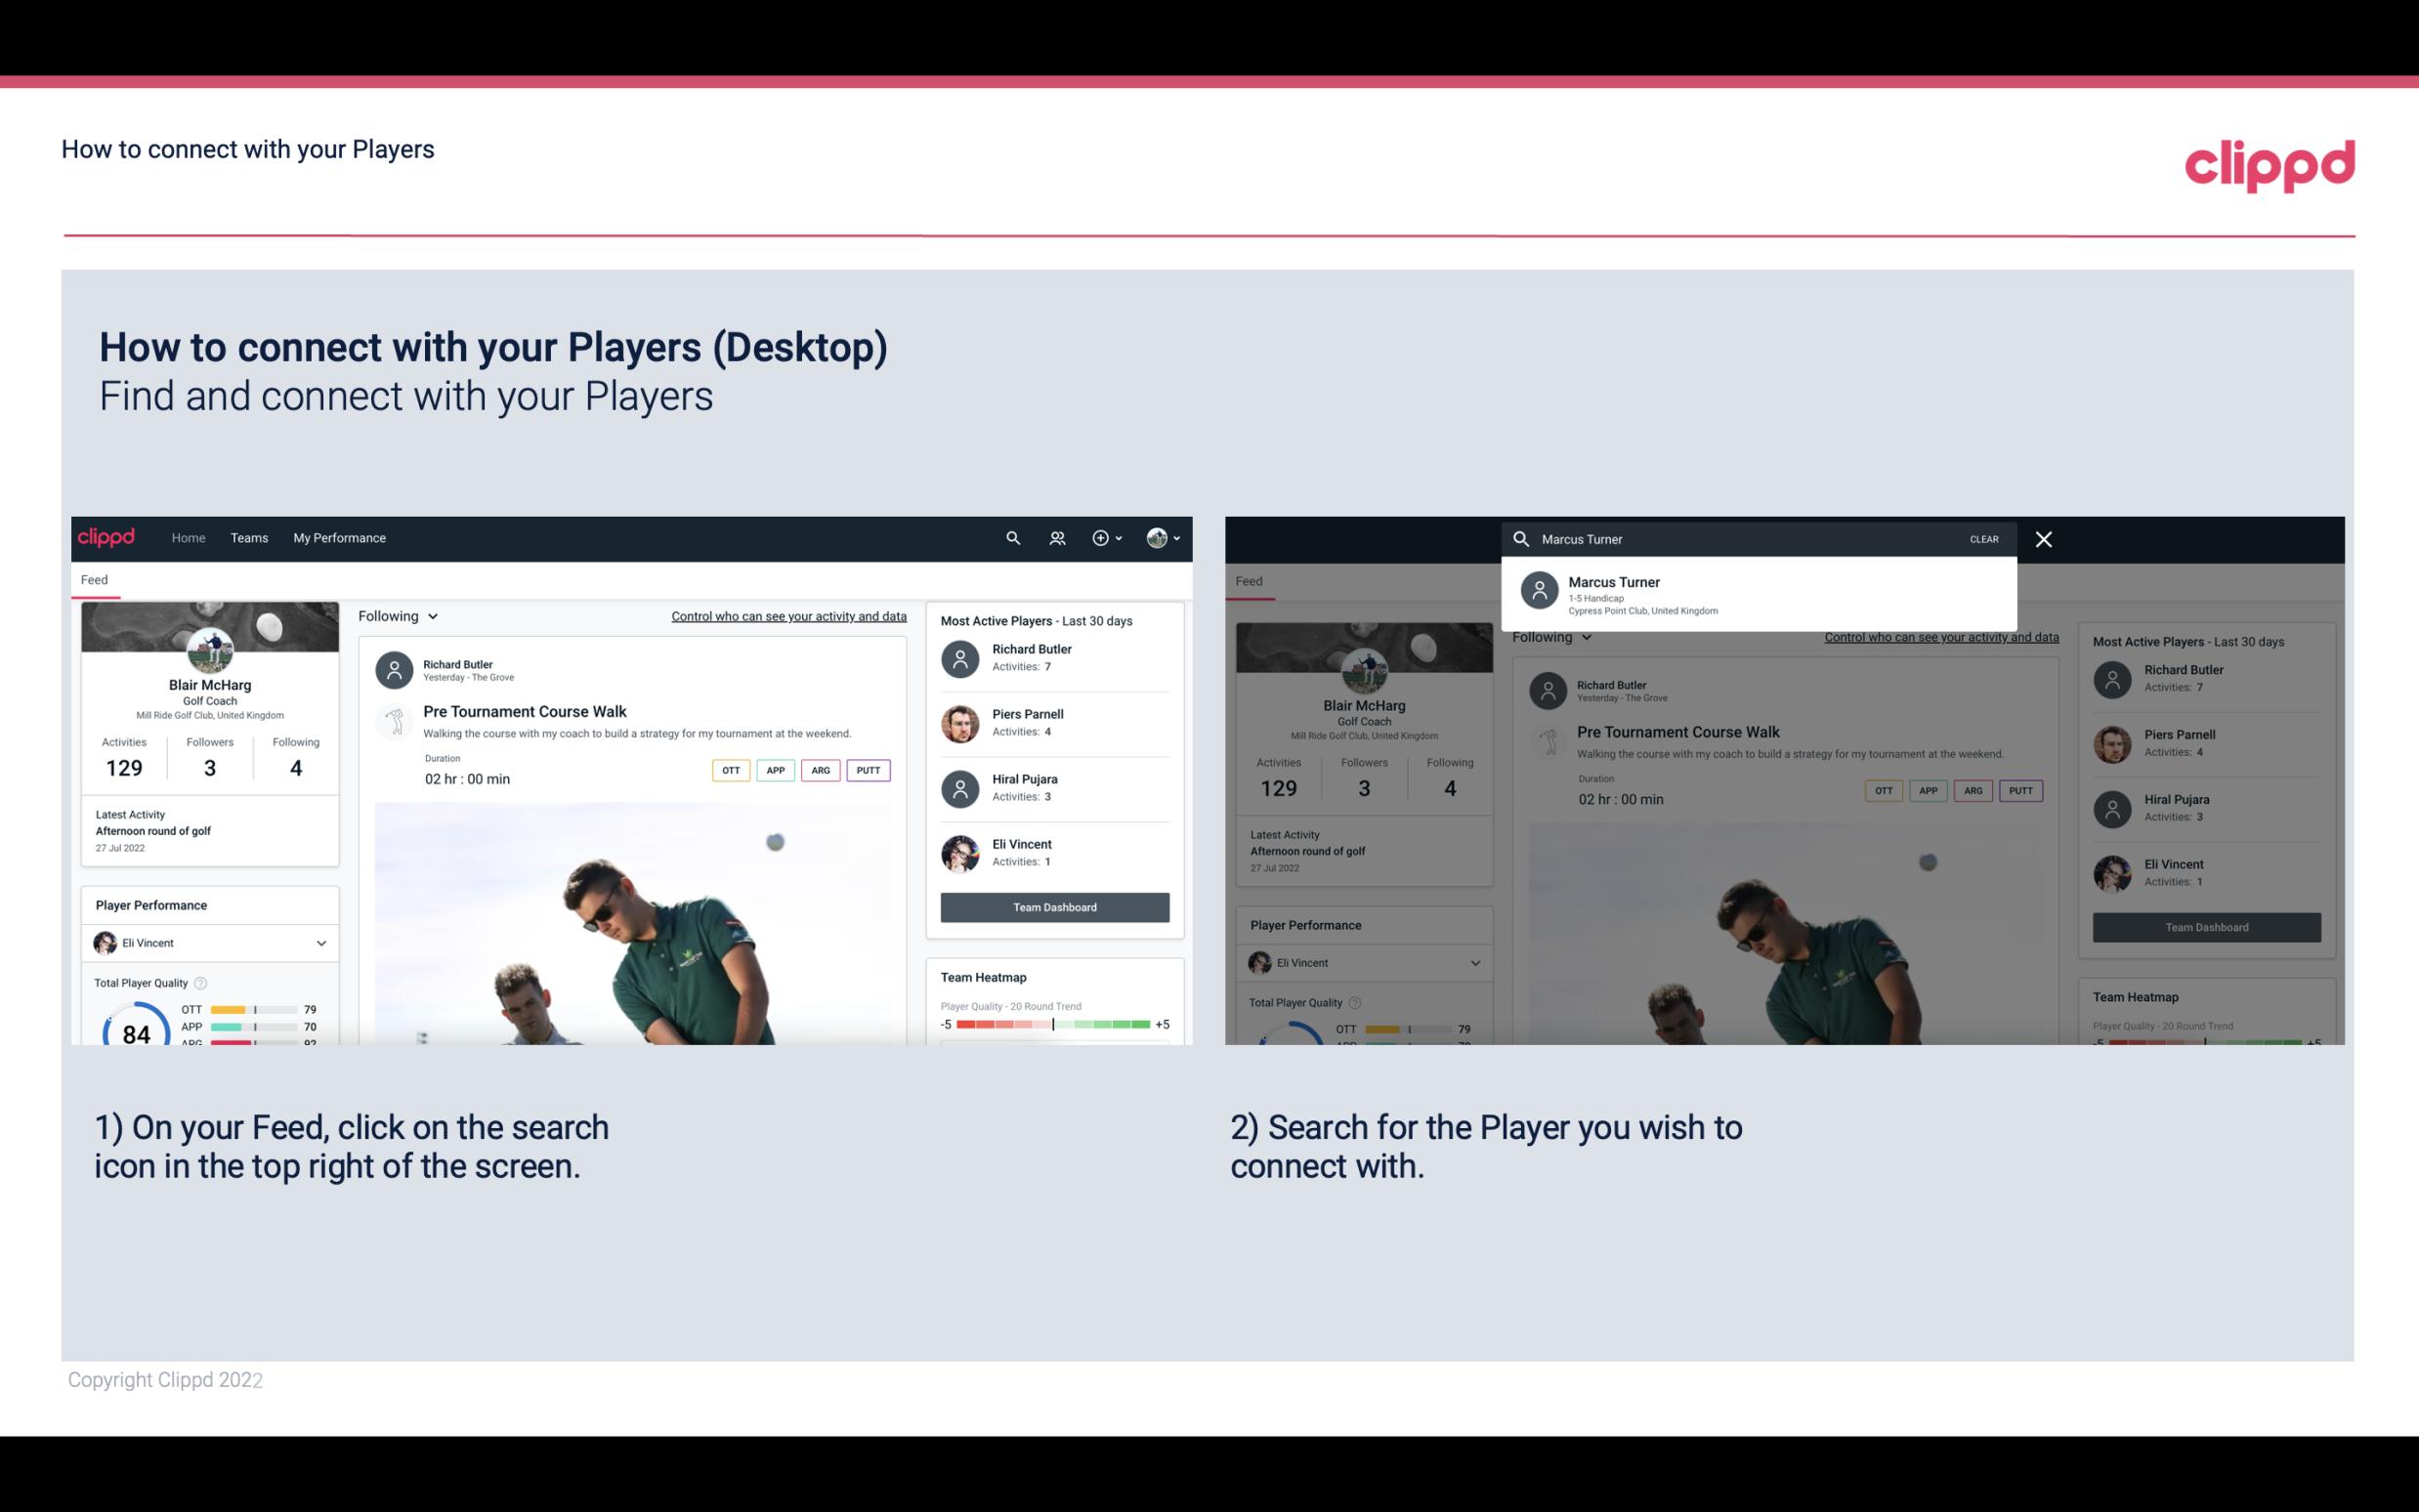Click the close X icon on search overlay
Screen dimensions: 2419x1512
[2045, 538]
